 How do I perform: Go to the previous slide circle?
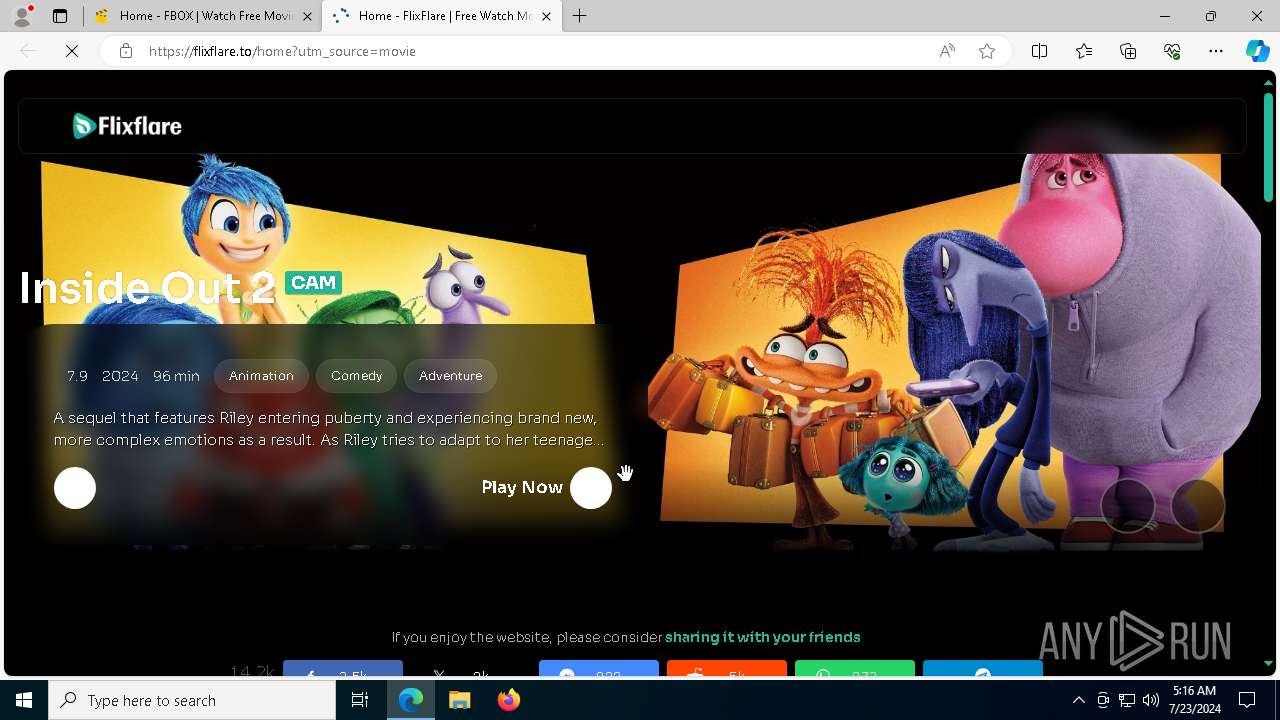1128,506
